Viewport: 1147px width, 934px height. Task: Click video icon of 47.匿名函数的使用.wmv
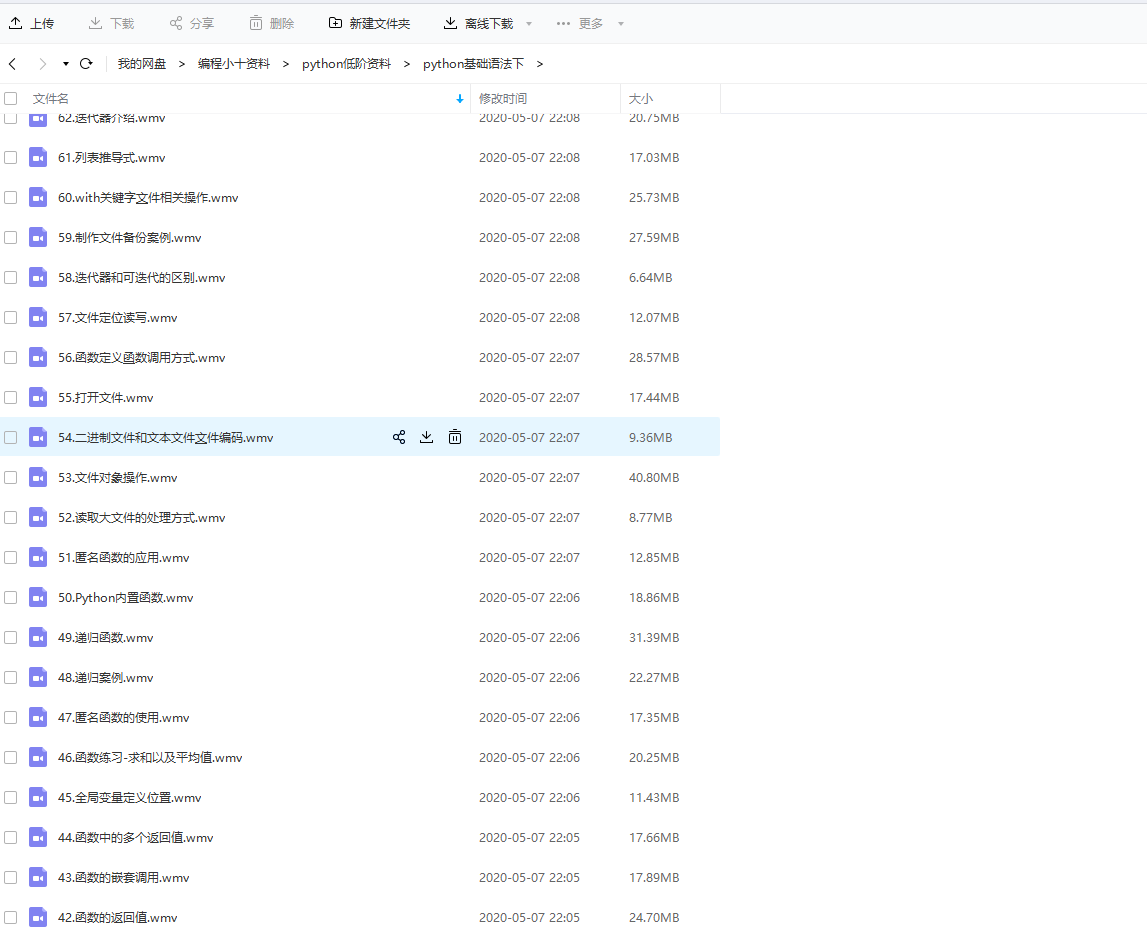point(38,718)
